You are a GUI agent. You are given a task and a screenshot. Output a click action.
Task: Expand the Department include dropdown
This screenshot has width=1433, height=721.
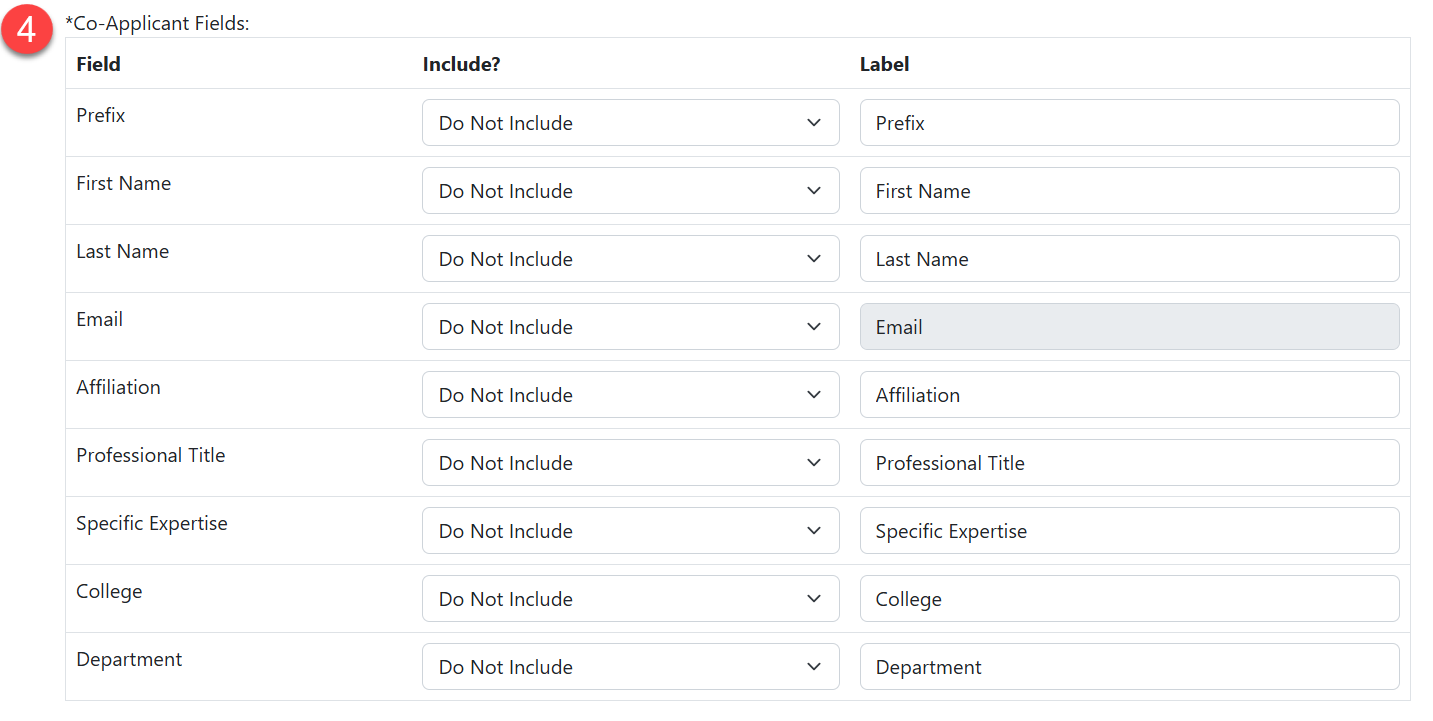(x=630, y=667)
